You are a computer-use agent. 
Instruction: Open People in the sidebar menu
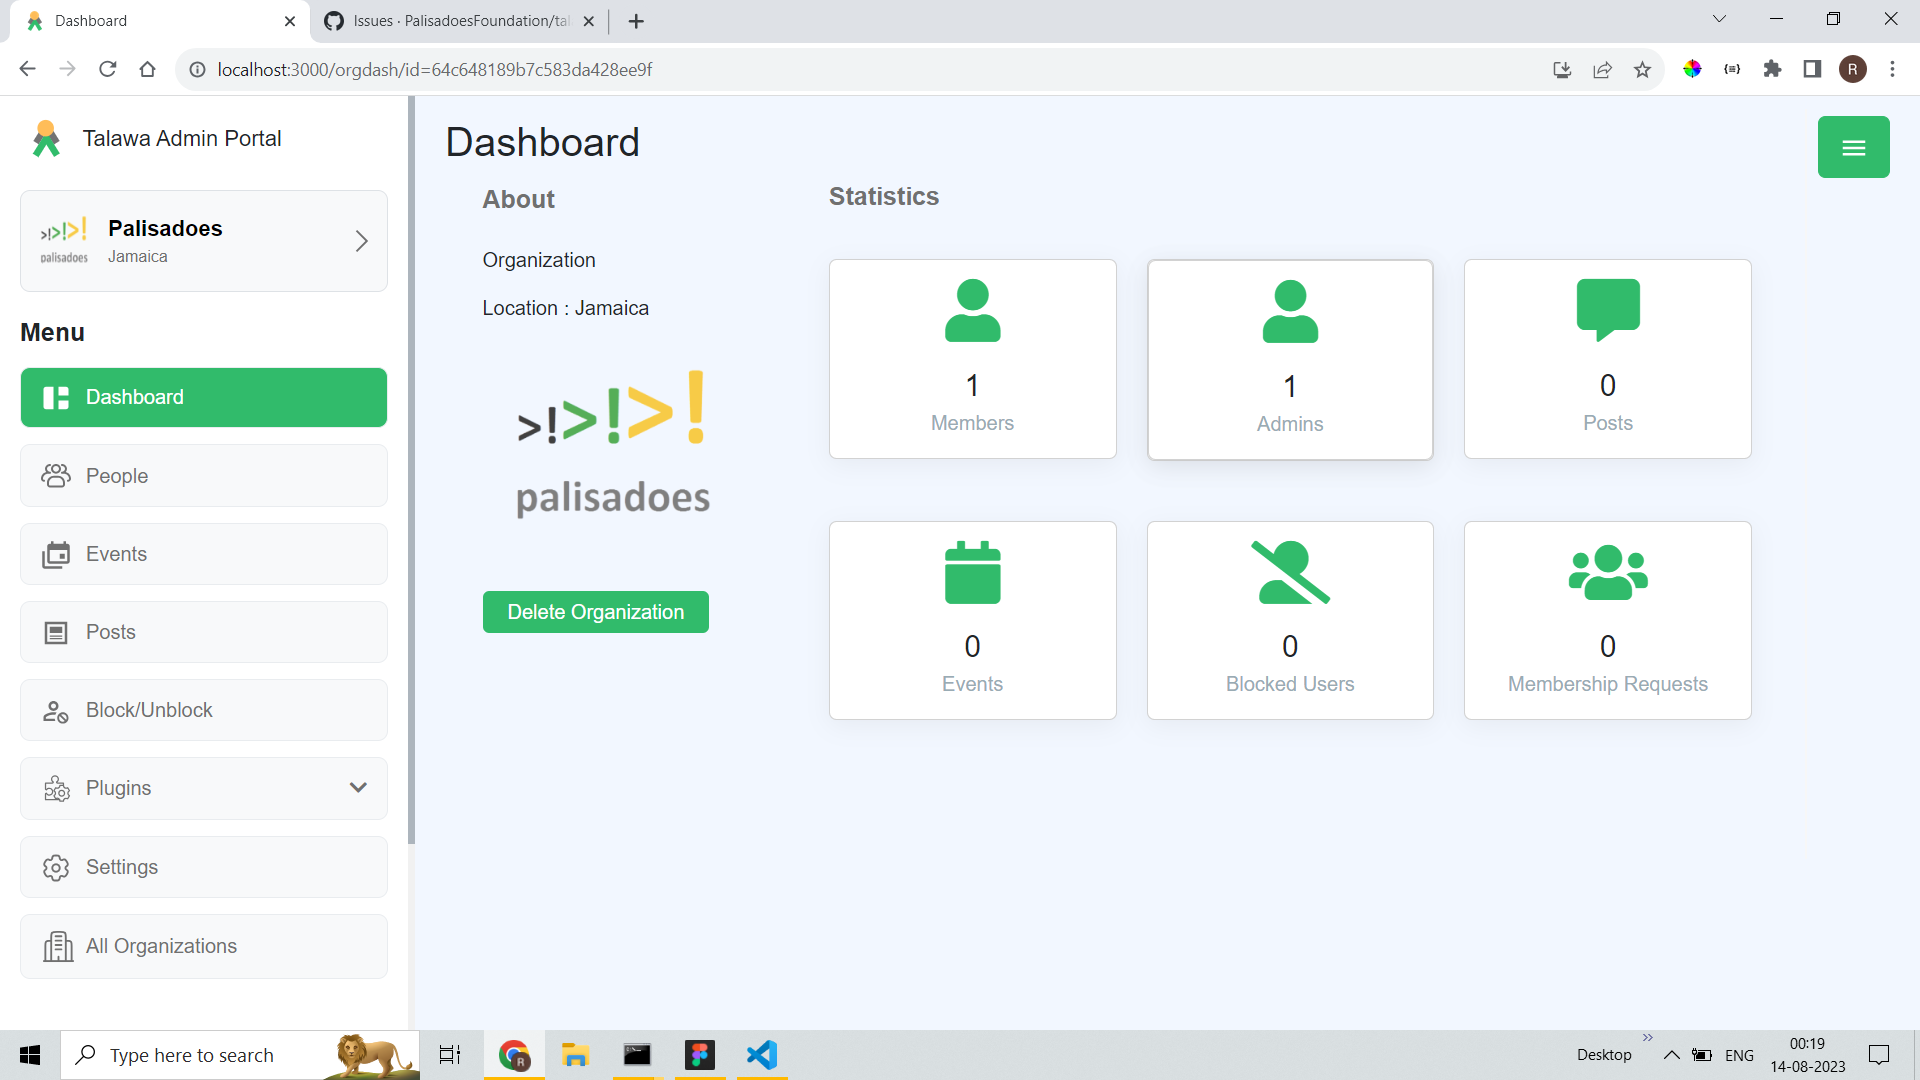click(204, 476)
